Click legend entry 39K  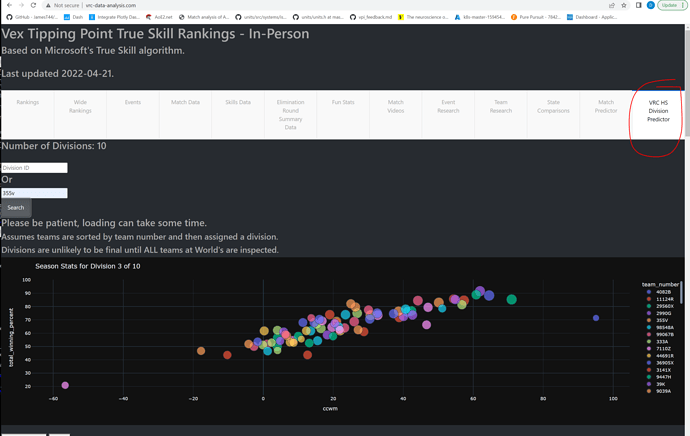point(657,384)
